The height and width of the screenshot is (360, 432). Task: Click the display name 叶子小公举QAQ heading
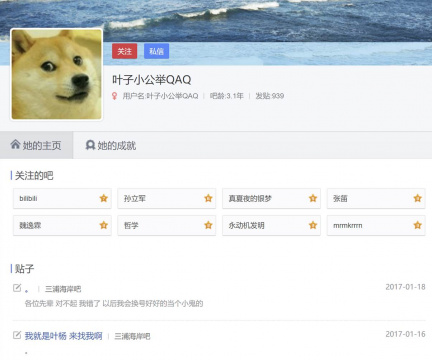152,80
